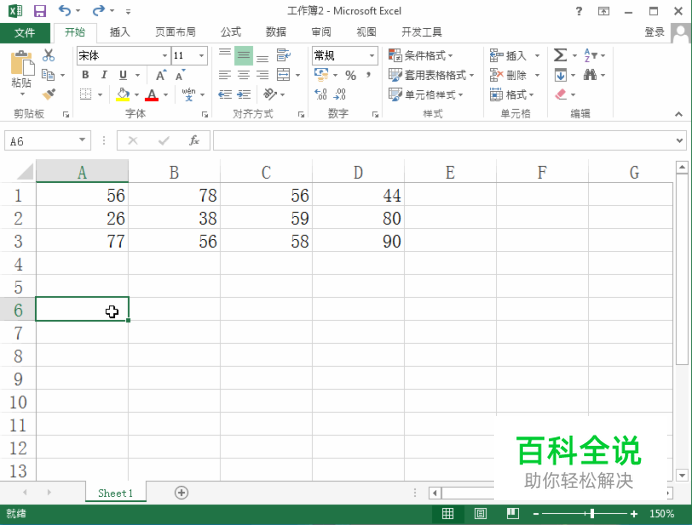Click 登录 to sign in

tap(654, 32)
